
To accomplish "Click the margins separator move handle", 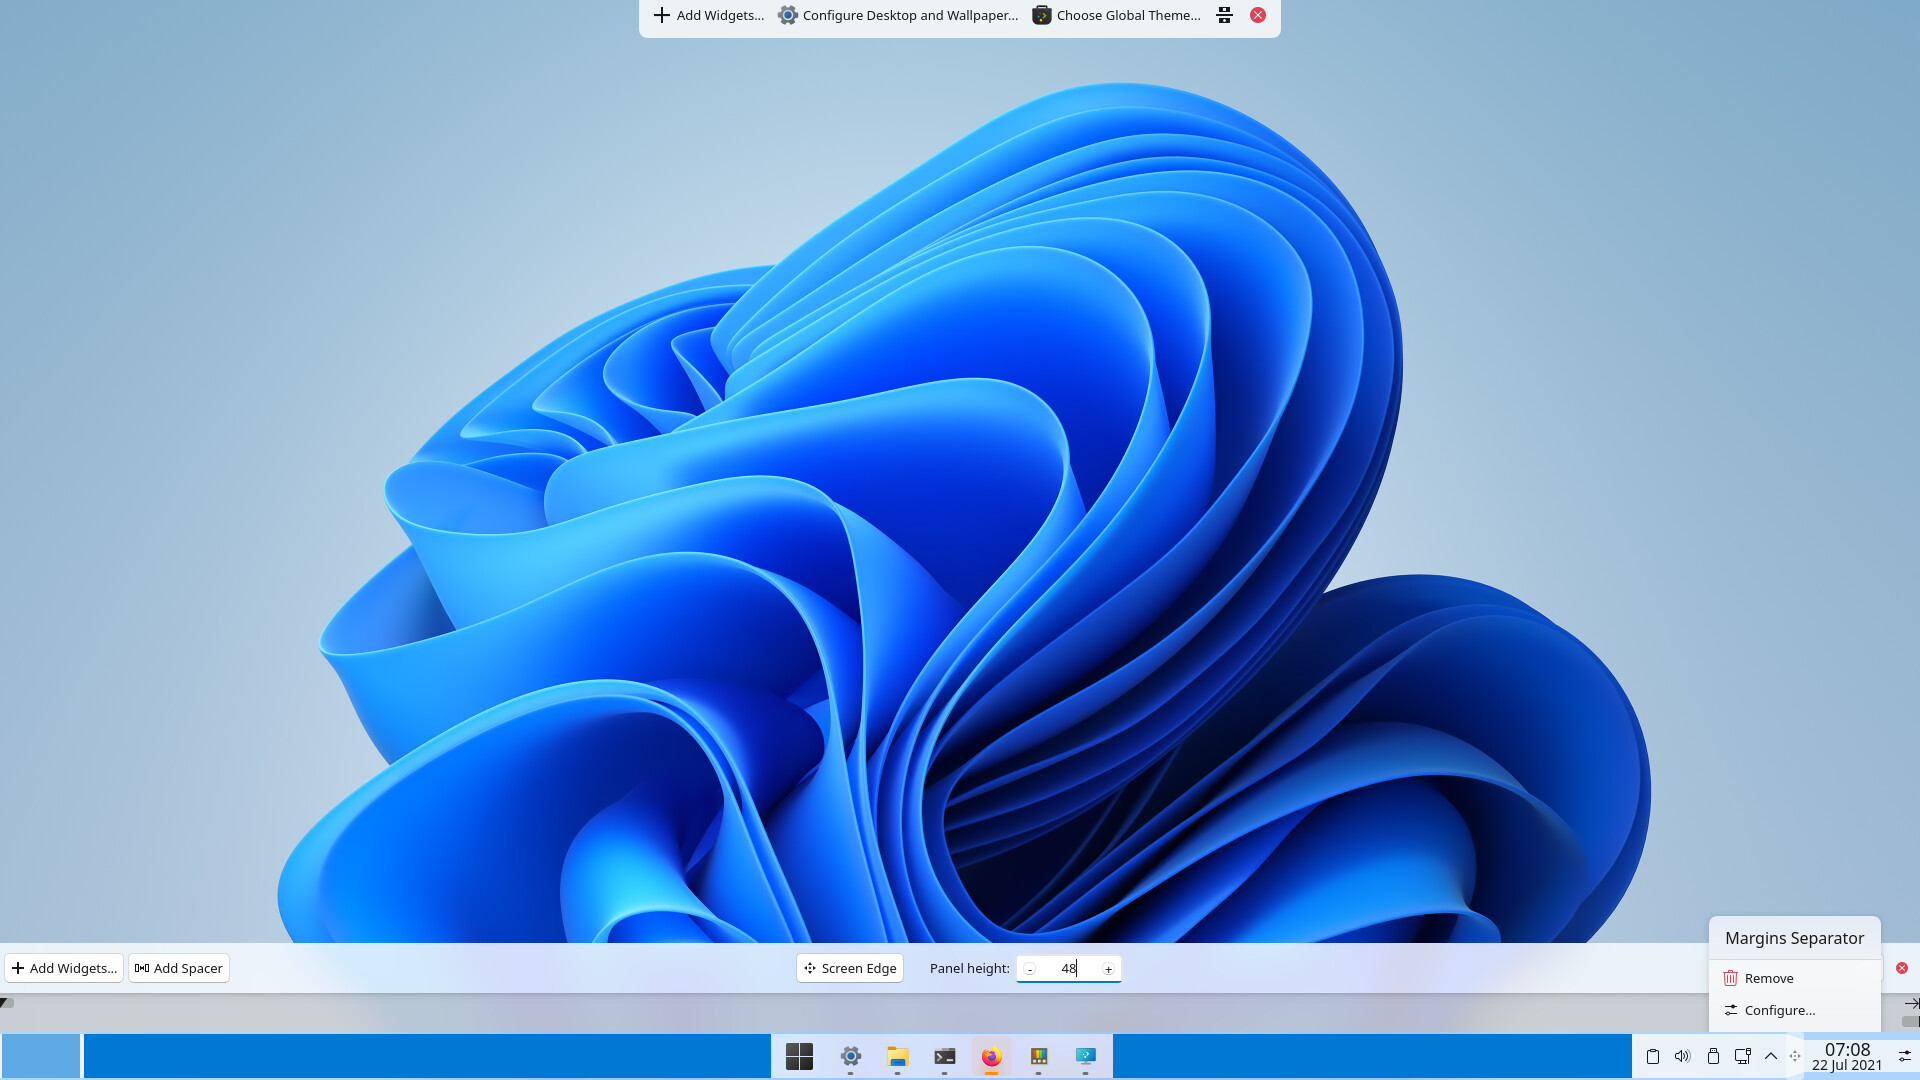I will point(1795,1056).
